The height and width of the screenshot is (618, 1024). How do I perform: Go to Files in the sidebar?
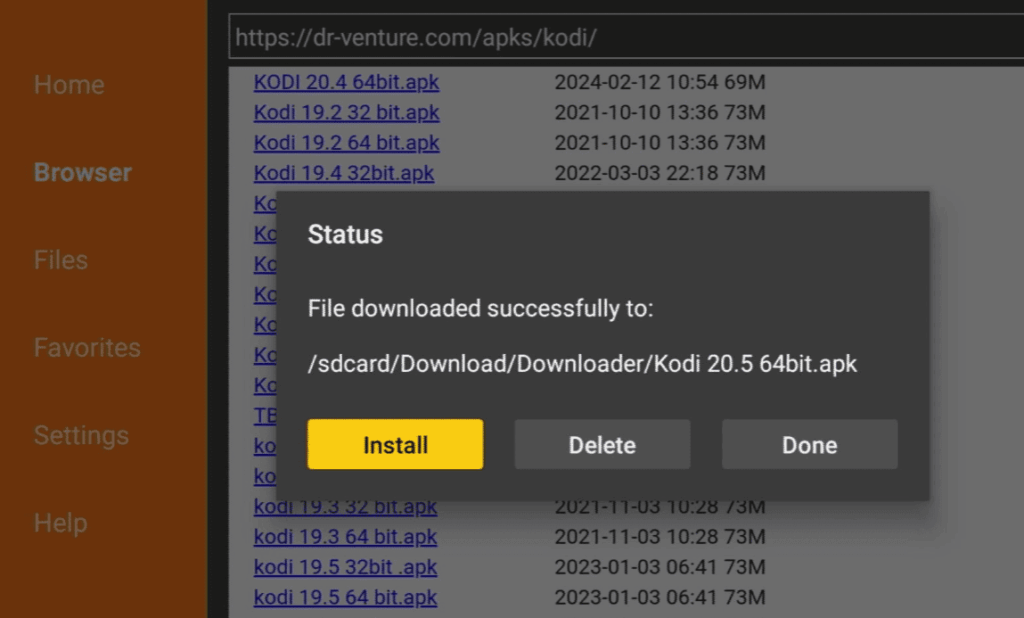[61, 260]
